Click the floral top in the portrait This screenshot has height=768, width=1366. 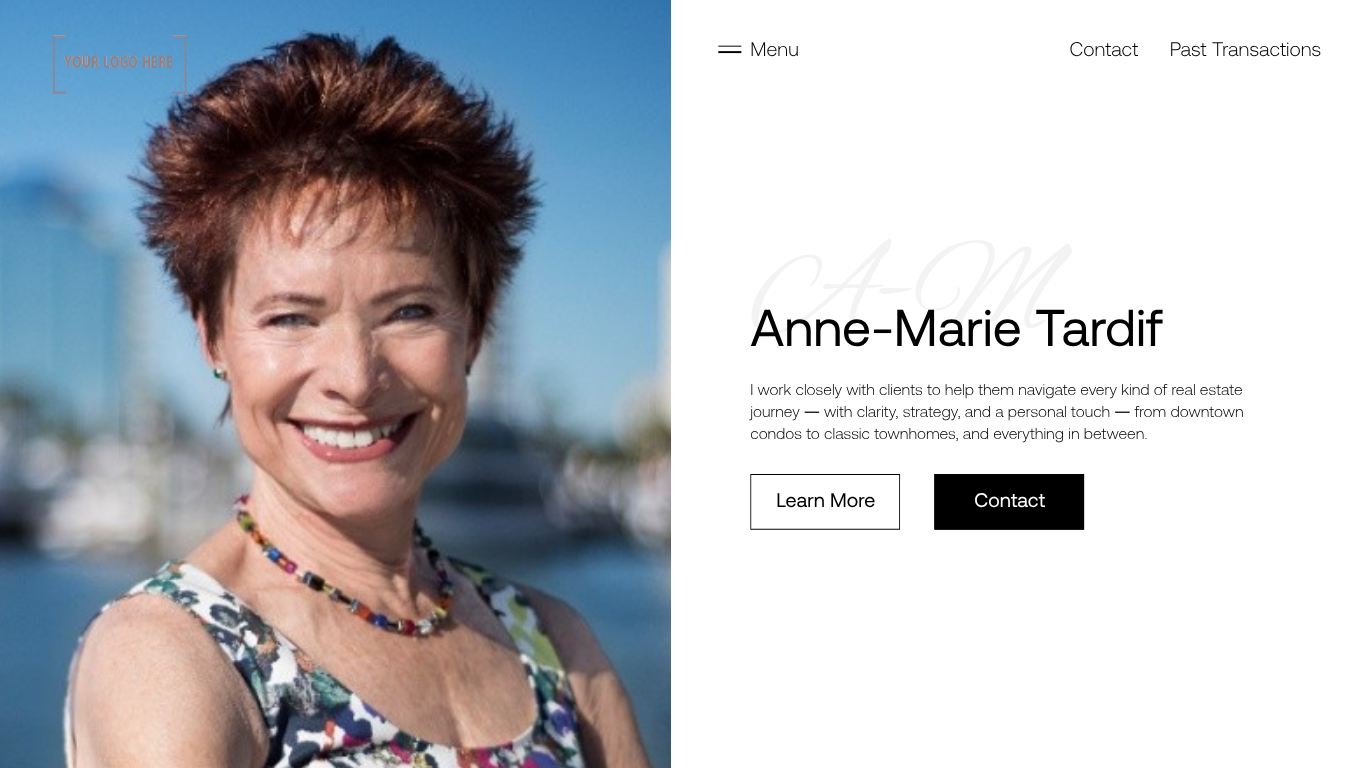330,680
